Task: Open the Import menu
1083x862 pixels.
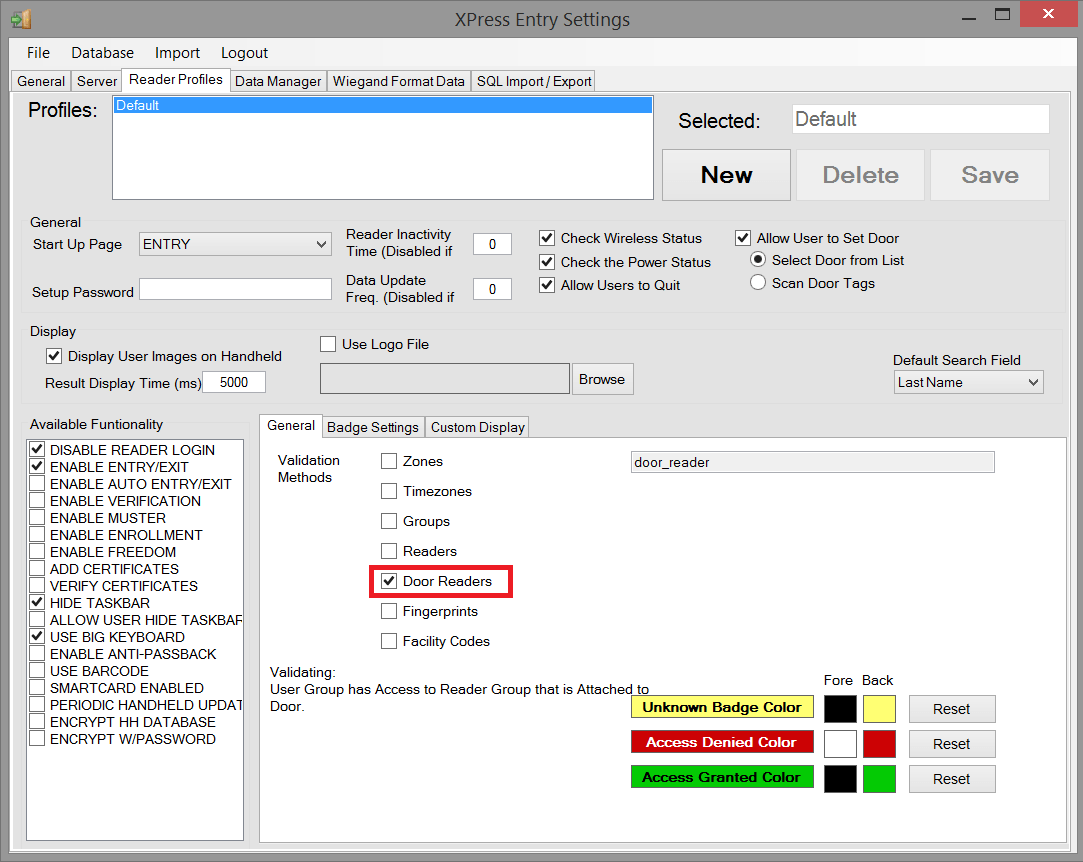Action: [177, 53]
